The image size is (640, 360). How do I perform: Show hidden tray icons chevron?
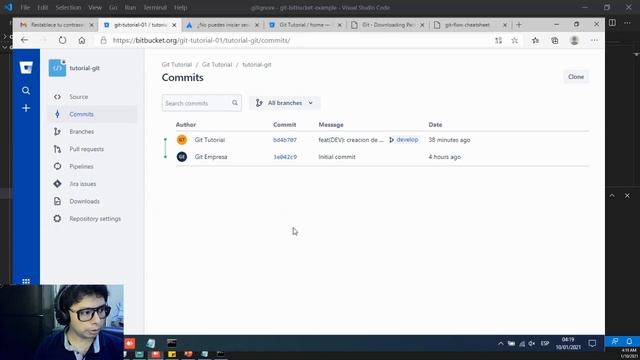[x=500, y=344]
